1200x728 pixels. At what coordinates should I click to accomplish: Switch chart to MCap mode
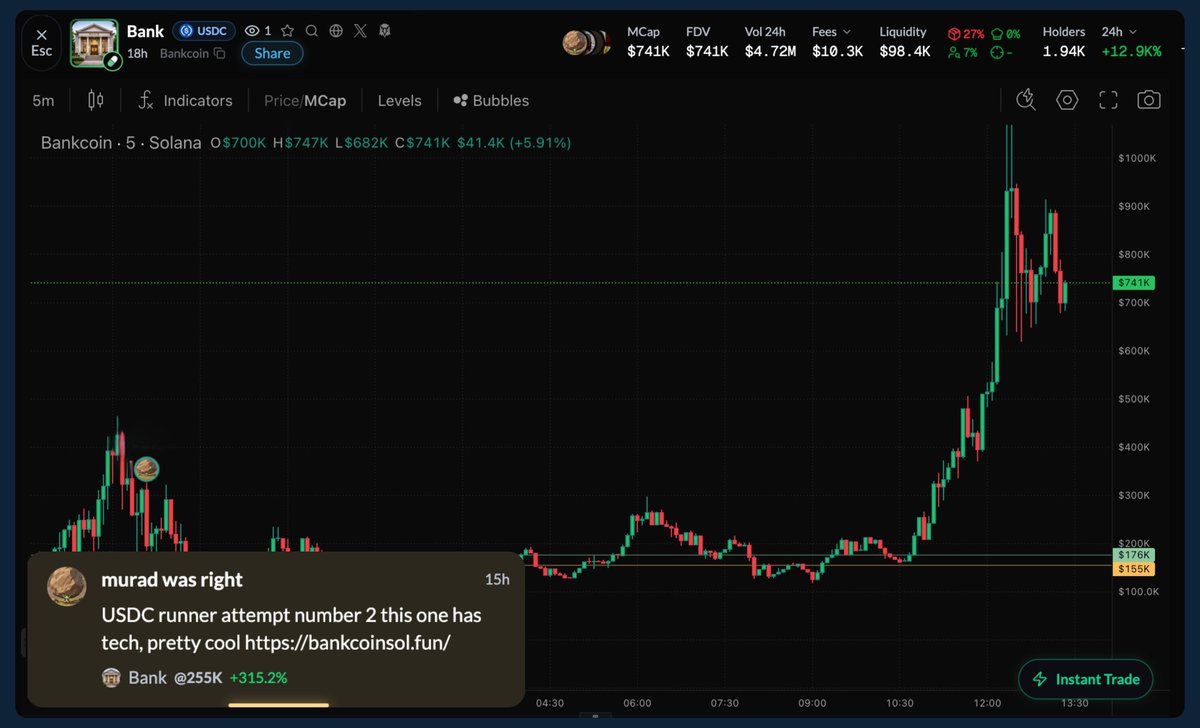324,100
